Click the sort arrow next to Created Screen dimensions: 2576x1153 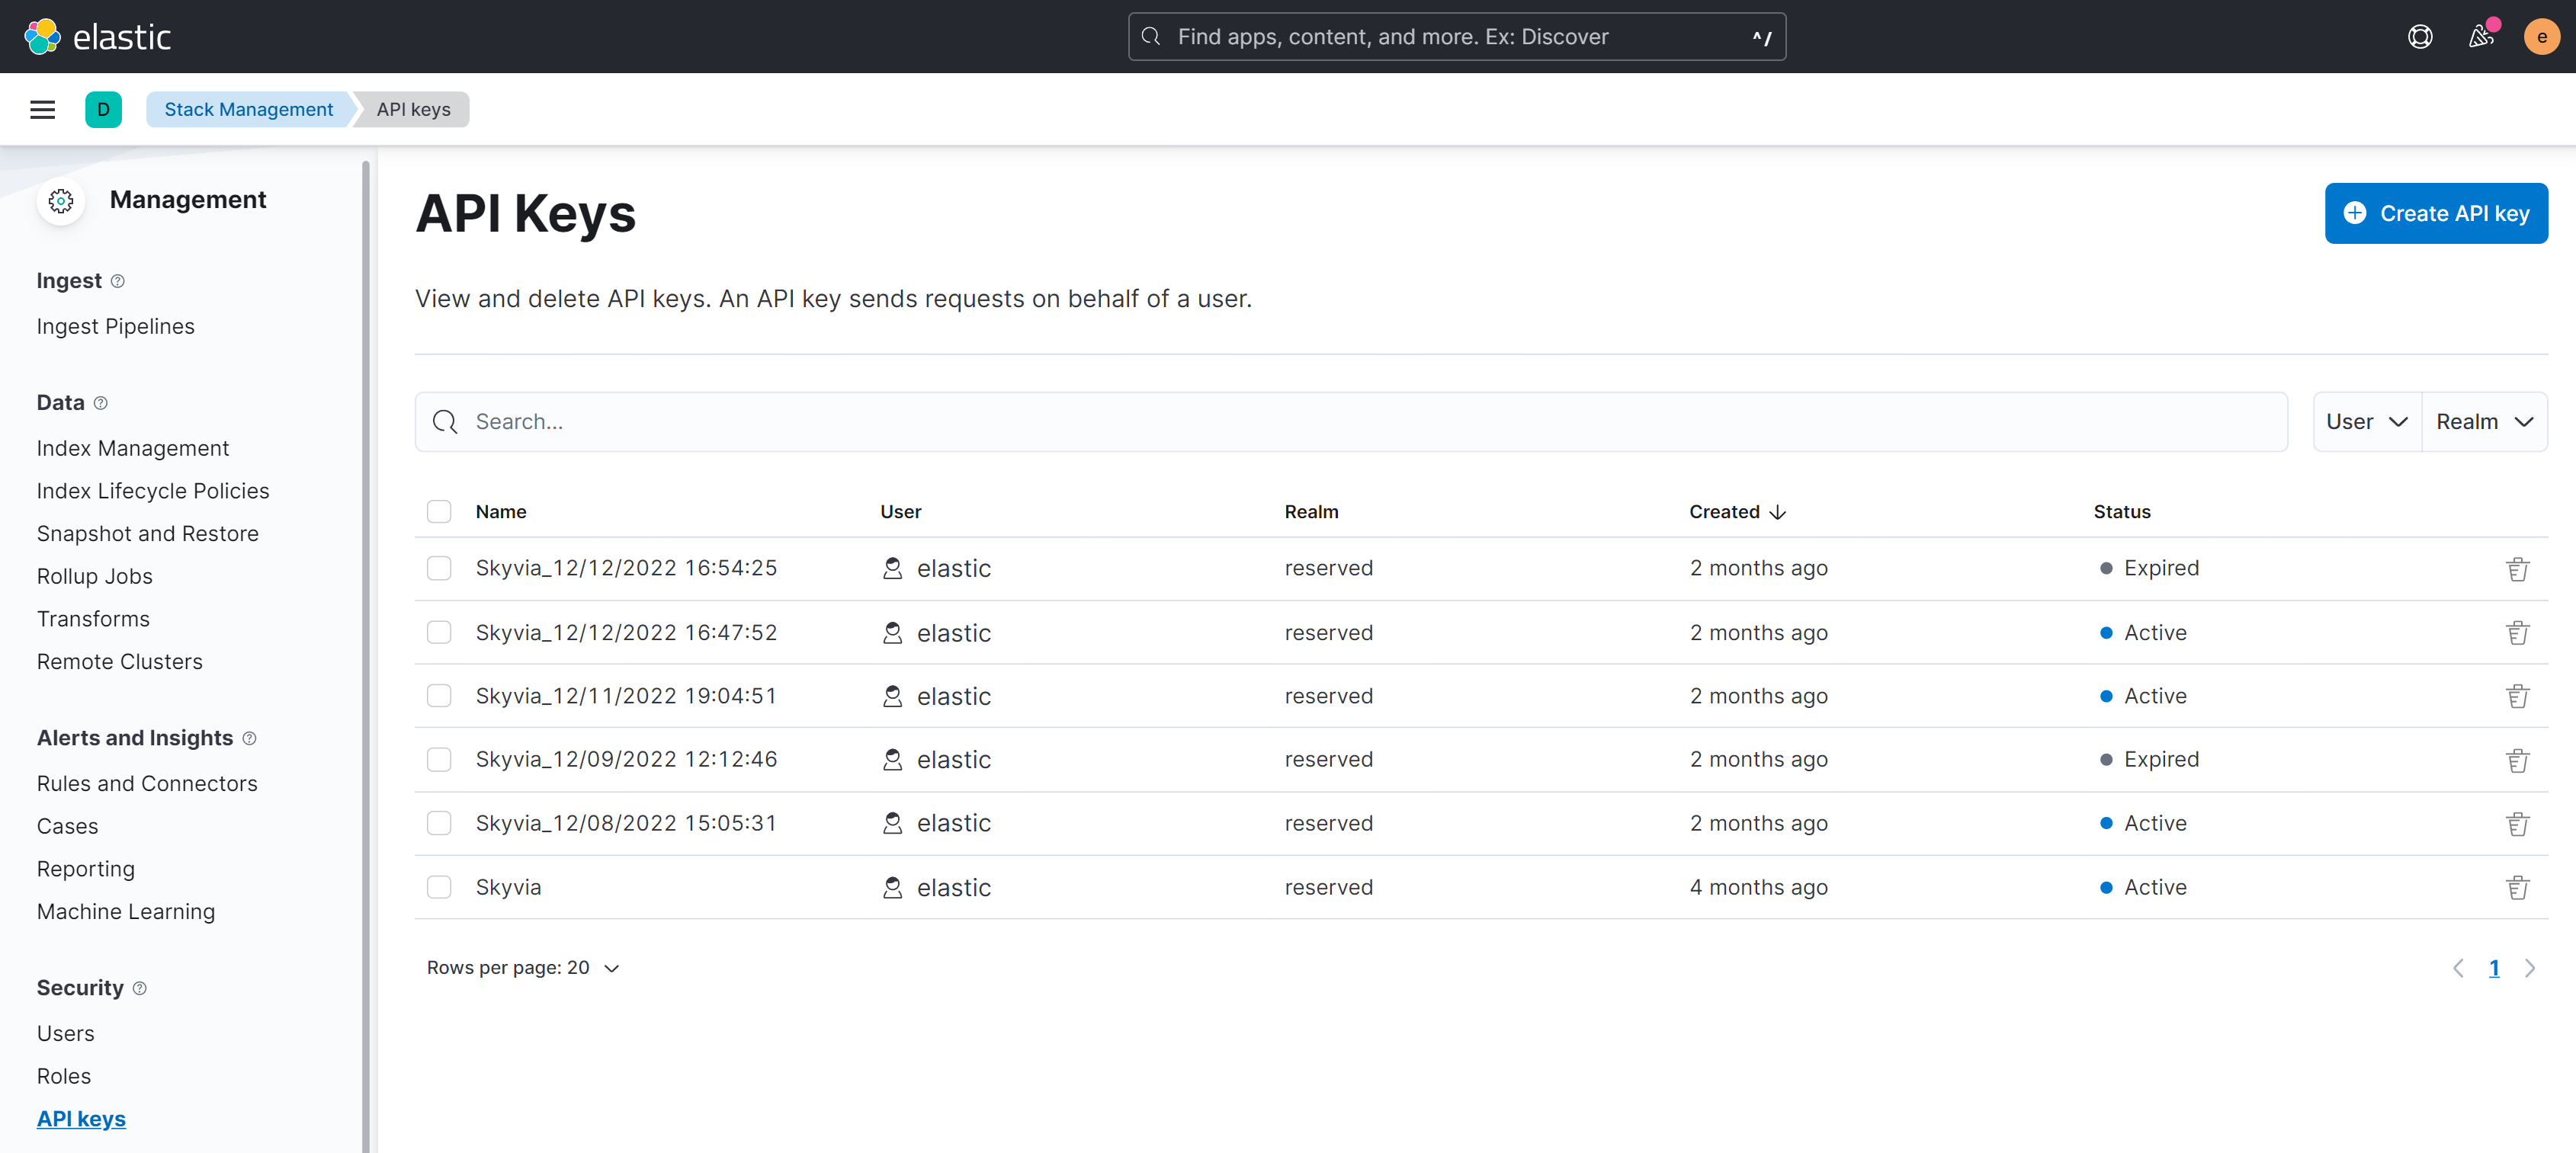coord(1777,512)
